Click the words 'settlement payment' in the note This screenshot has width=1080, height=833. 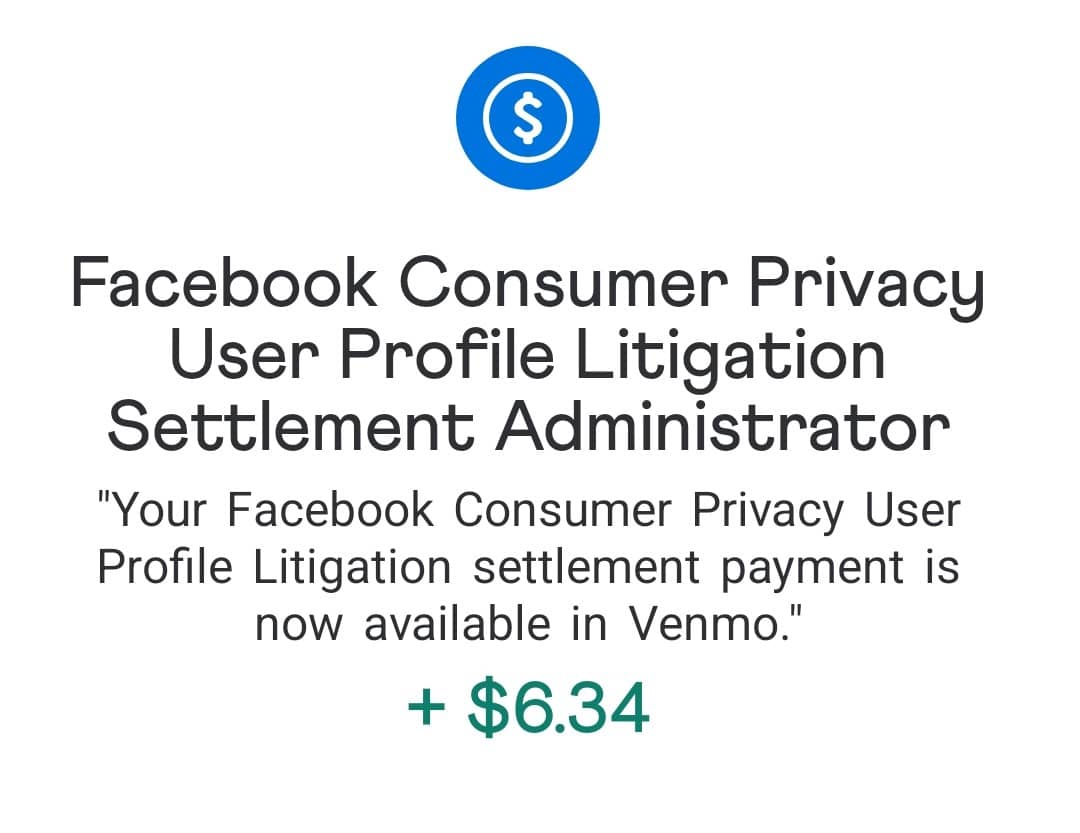(x=688, y=570)
